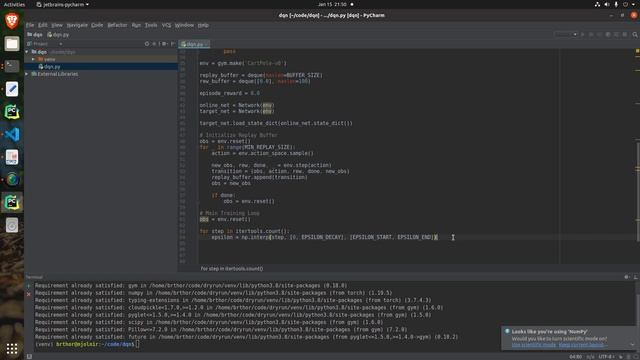The height and width of the screenshot is (360, 640).
Task: Expand the NumPy notification chevron
Action: pos(632,344)
